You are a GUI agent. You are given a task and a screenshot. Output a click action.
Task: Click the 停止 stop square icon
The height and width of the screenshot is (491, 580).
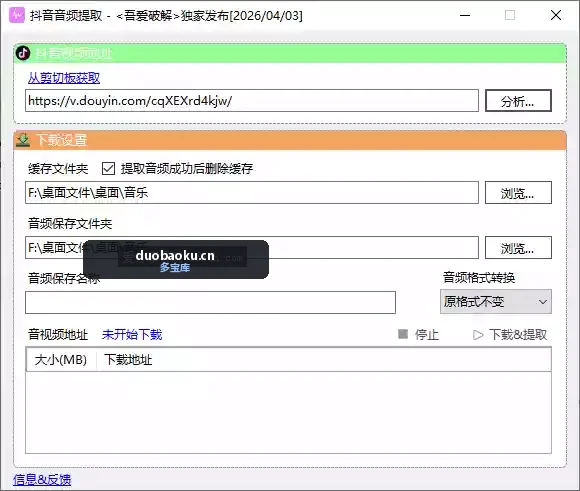click(403, 334)
